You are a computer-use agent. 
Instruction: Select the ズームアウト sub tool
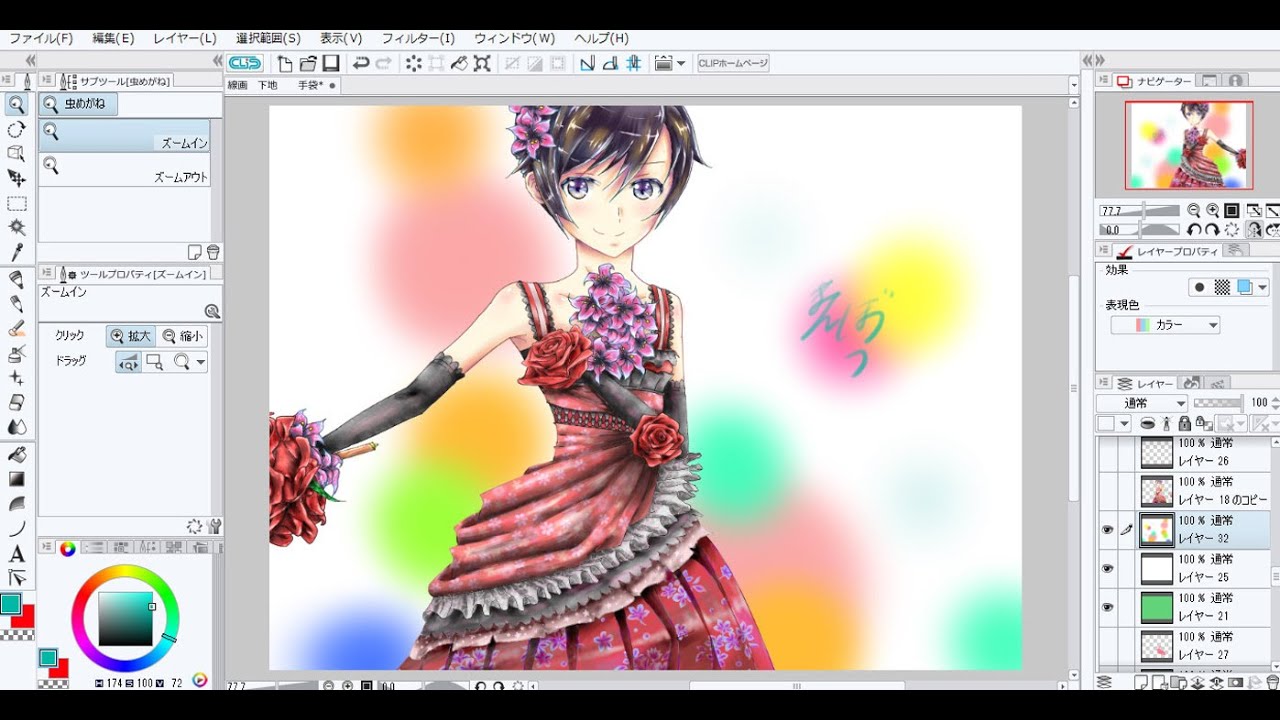click(125, 169)
